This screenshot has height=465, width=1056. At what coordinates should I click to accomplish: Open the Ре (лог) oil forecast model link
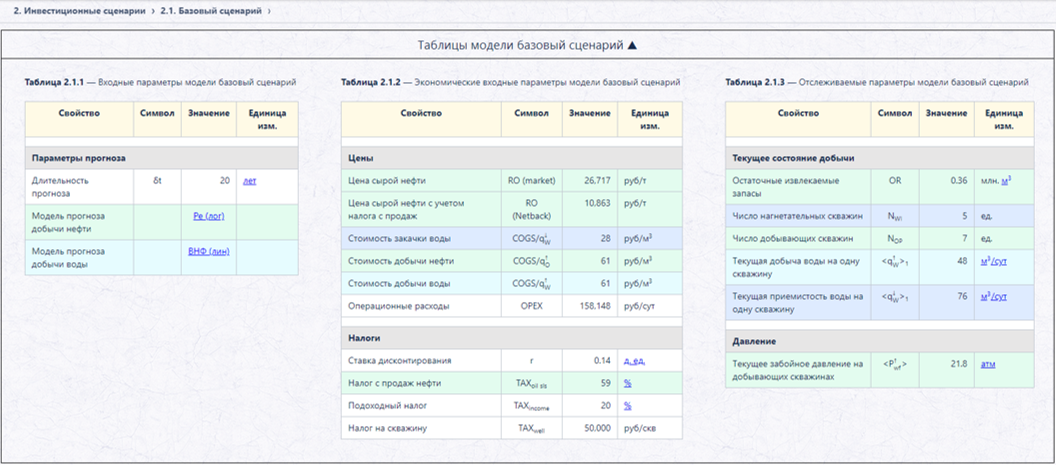(x=208, y=216)
